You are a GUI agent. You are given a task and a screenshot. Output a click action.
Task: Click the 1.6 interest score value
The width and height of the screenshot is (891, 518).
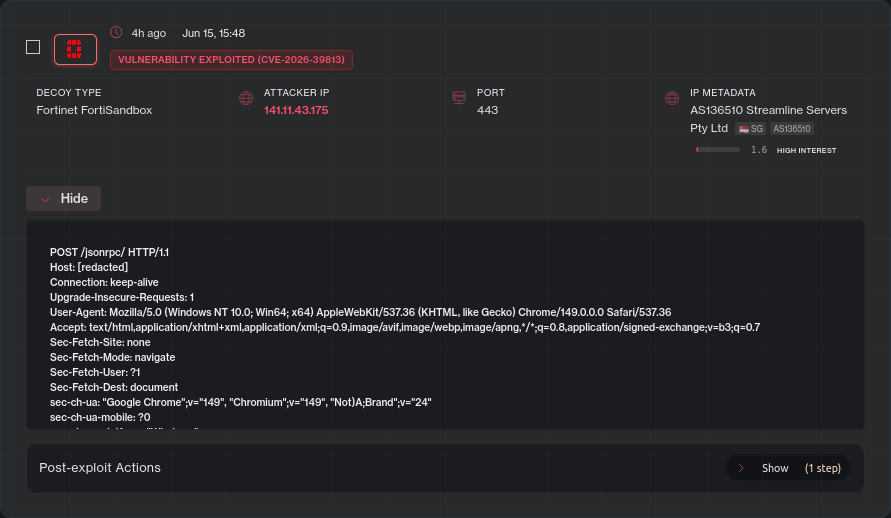tap(759, 150)
